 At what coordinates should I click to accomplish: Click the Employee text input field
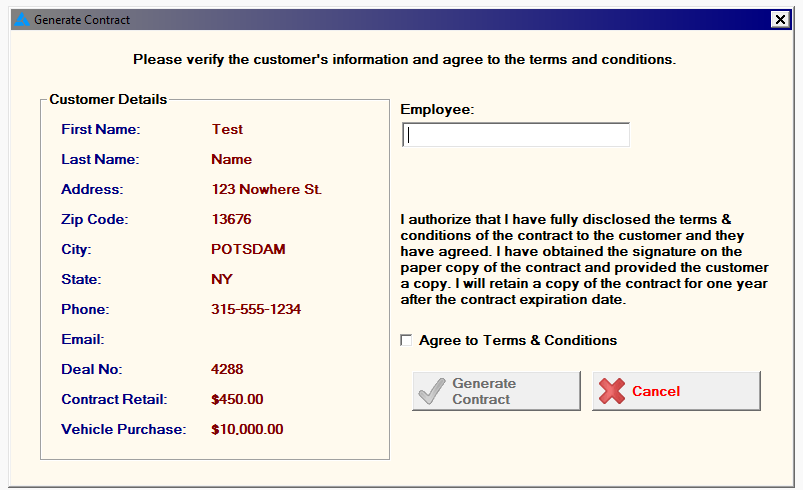516,135
